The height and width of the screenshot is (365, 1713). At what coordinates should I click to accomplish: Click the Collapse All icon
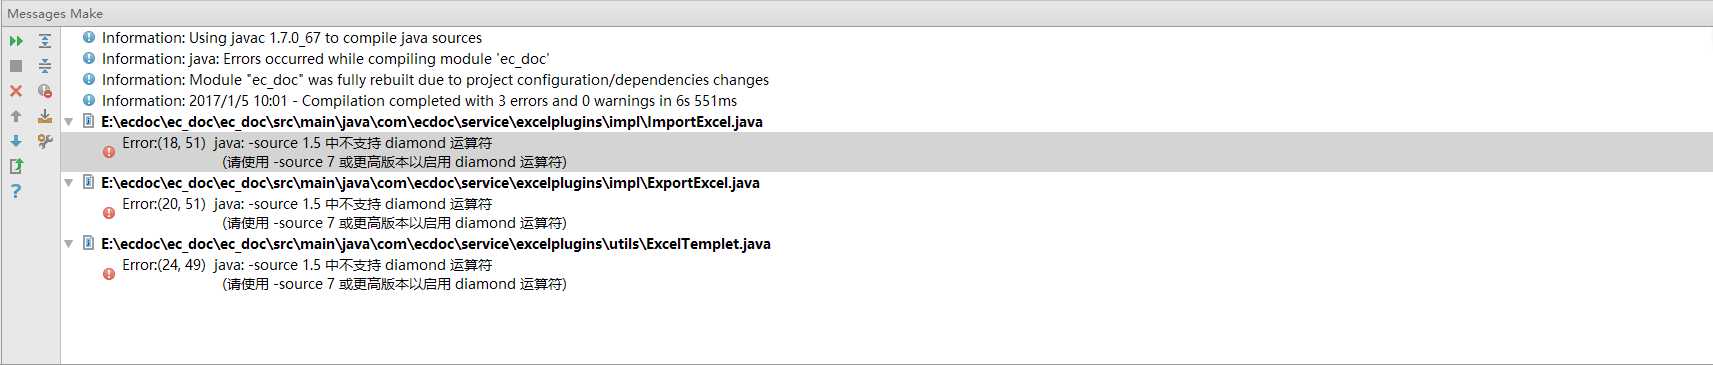click(x=45, y=66)
